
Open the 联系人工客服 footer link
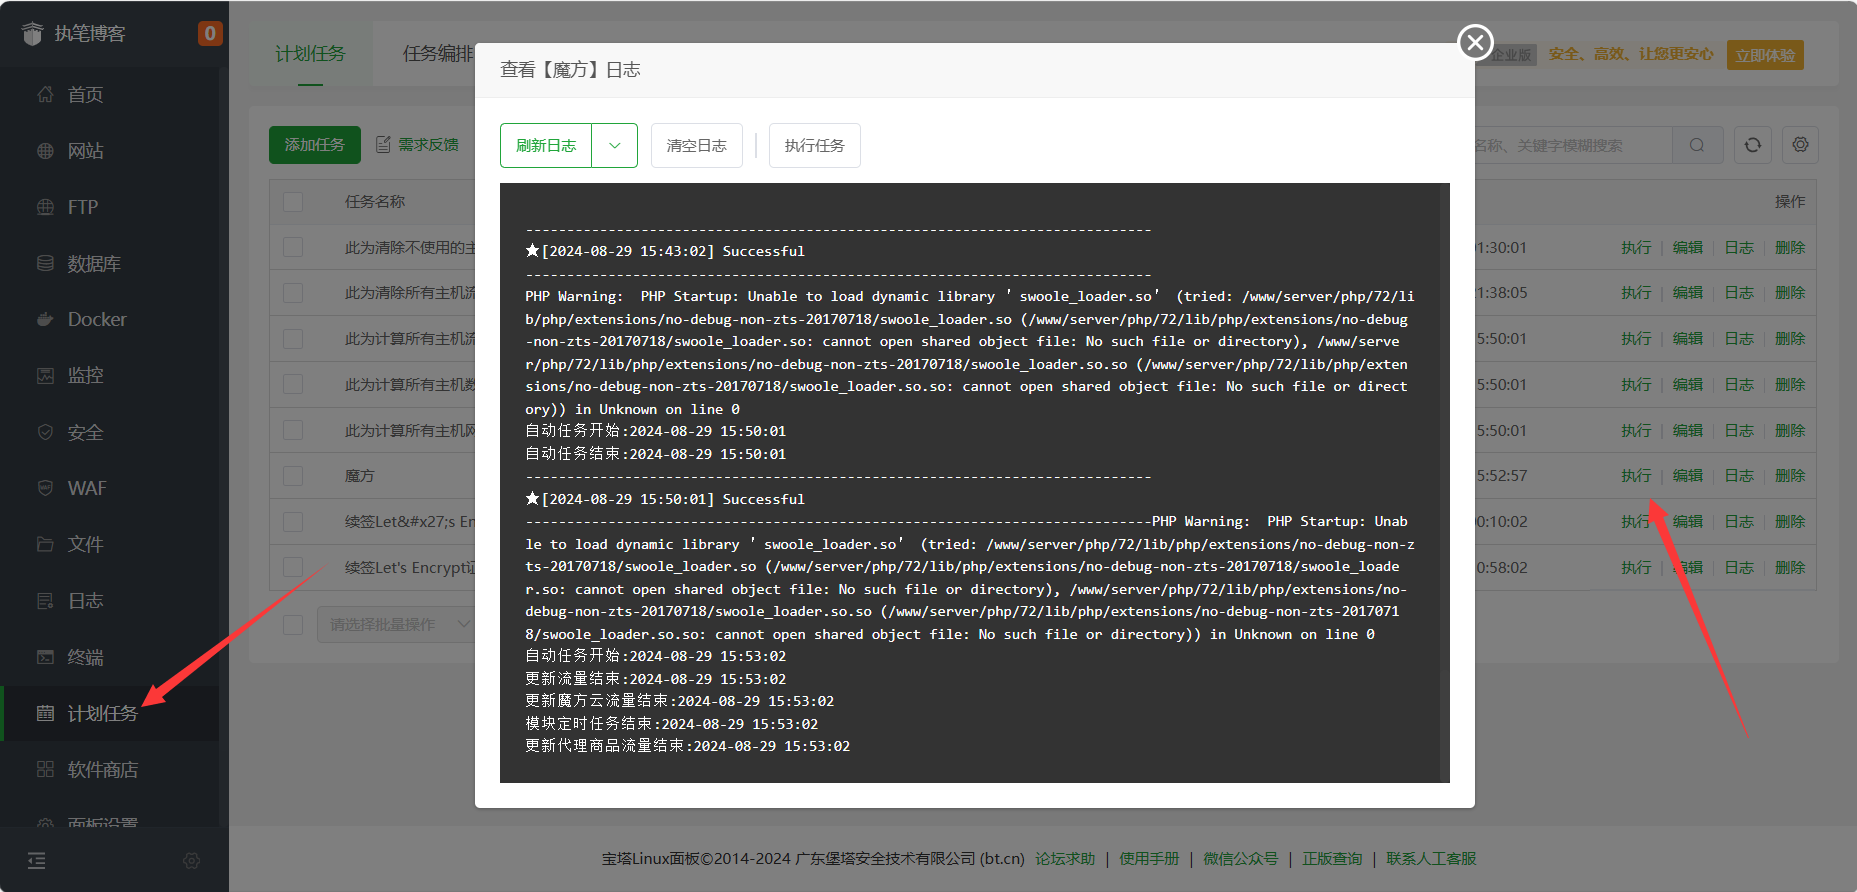coord(1431,859)
